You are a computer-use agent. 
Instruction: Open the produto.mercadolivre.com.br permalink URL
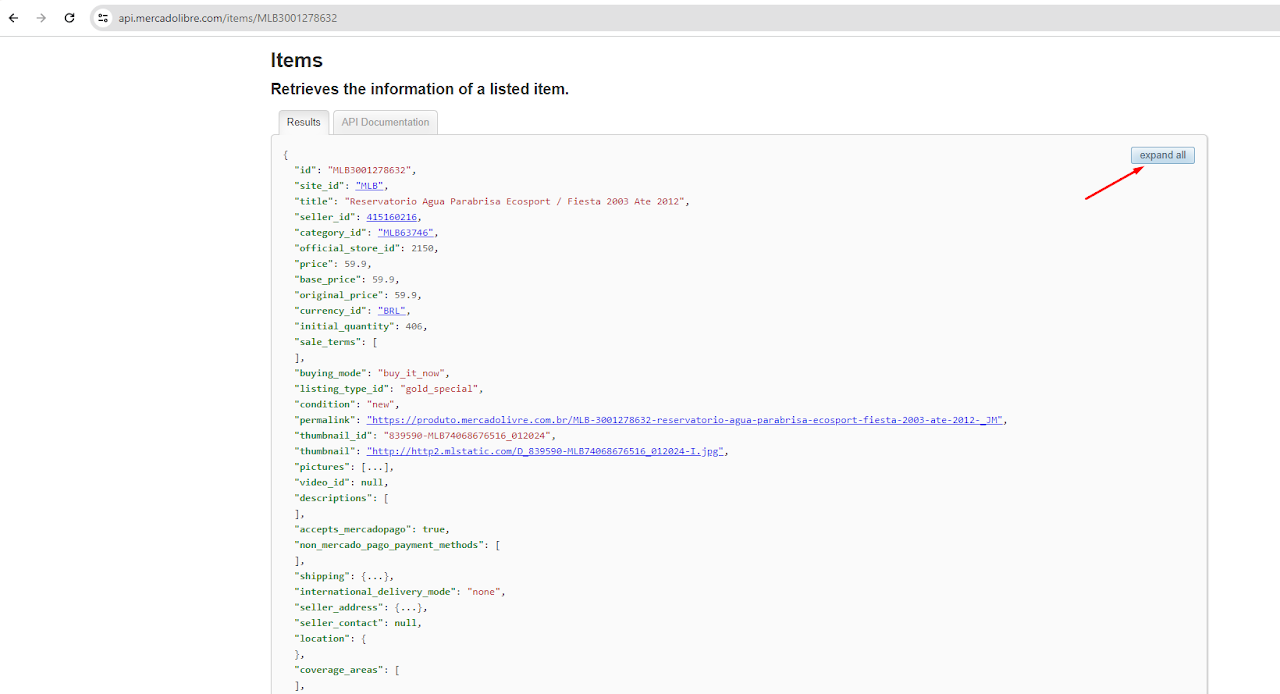[685, 420]
